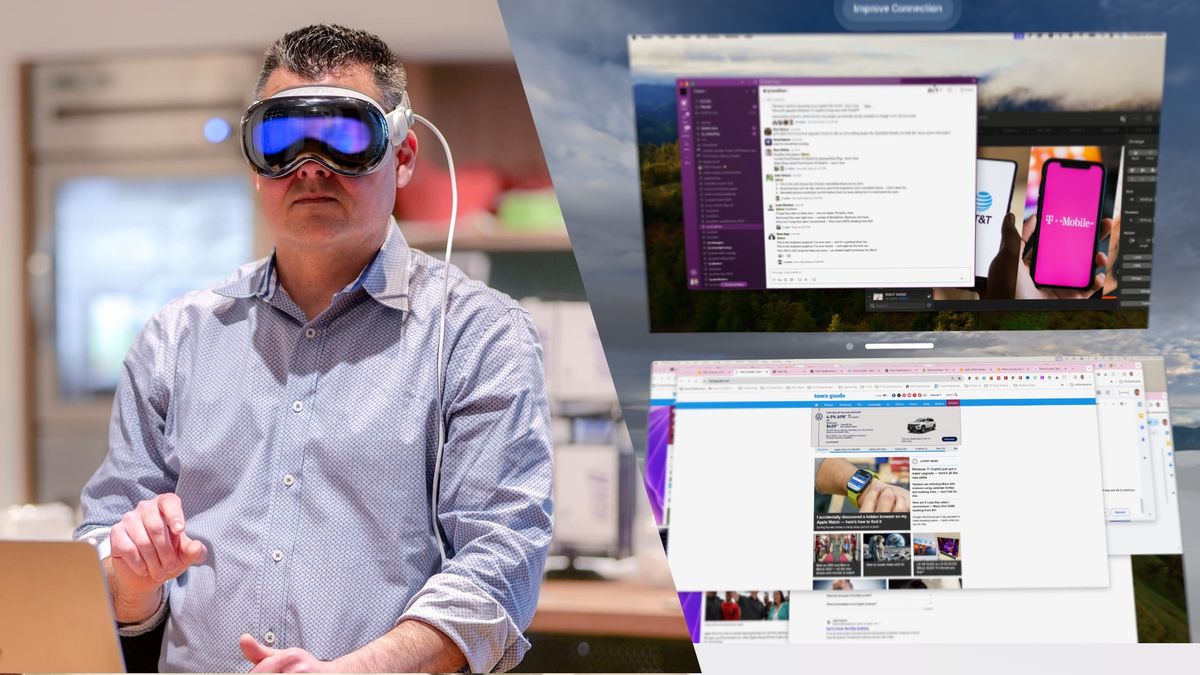
Task: Select the highlighted channel in the Slack sidebar
Action: pos(729,227)
